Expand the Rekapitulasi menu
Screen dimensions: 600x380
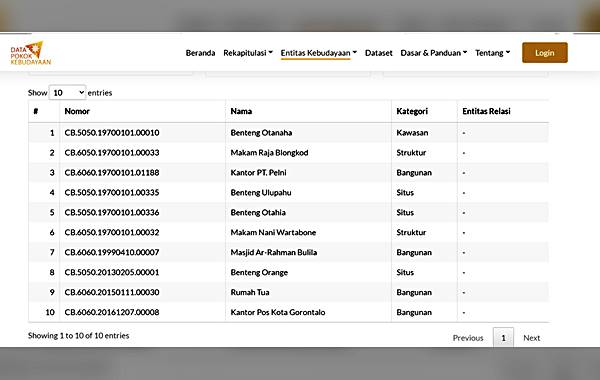click(248, 53)
